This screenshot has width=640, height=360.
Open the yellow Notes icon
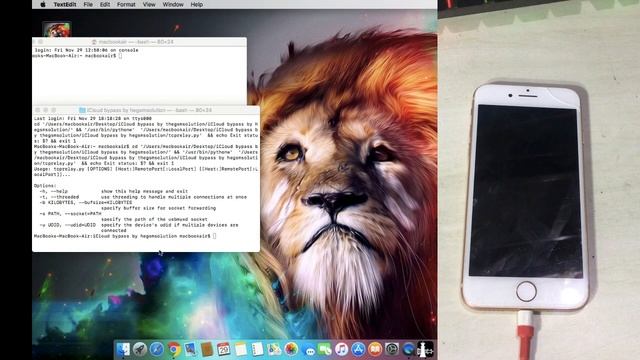pos(240,349)
